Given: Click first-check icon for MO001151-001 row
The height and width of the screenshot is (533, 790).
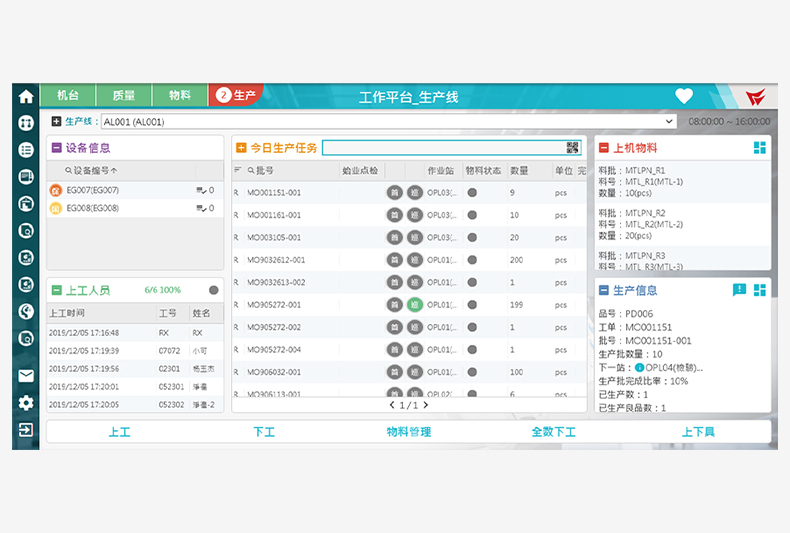Looking at the screenshot, I should pos(394,192).
